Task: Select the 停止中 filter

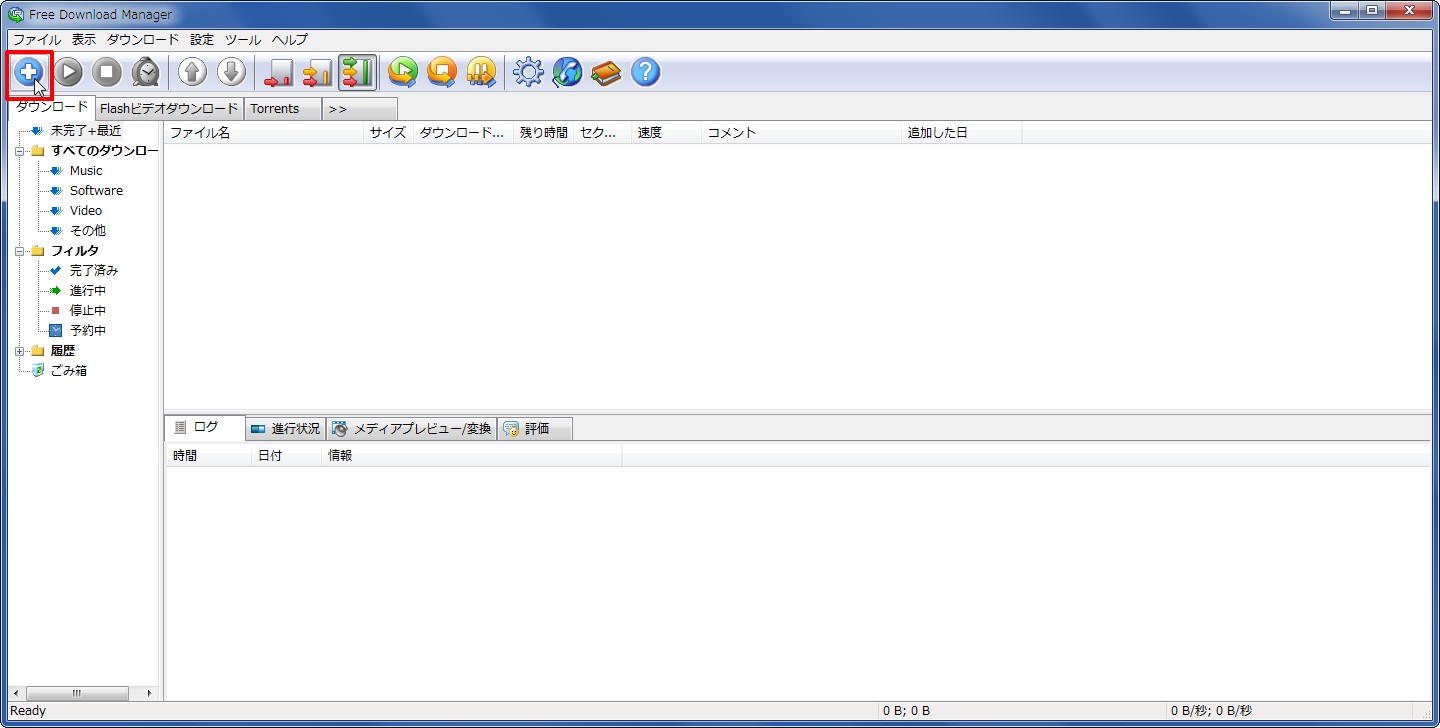Action: pos(88,310)
